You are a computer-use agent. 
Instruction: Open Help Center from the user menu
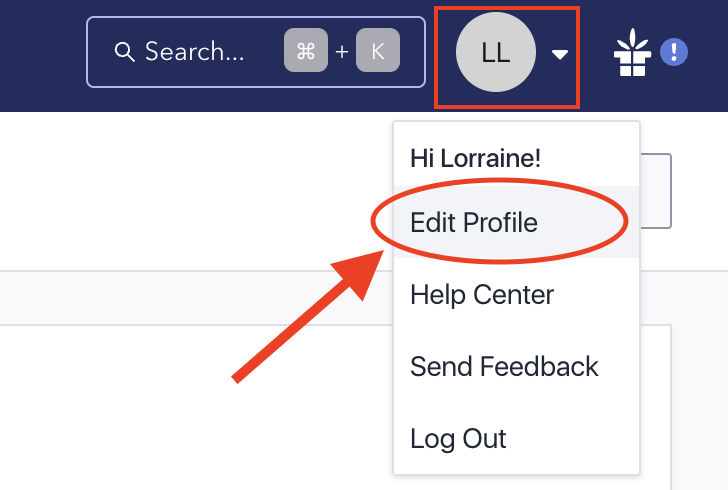click(x=482, y=295)
